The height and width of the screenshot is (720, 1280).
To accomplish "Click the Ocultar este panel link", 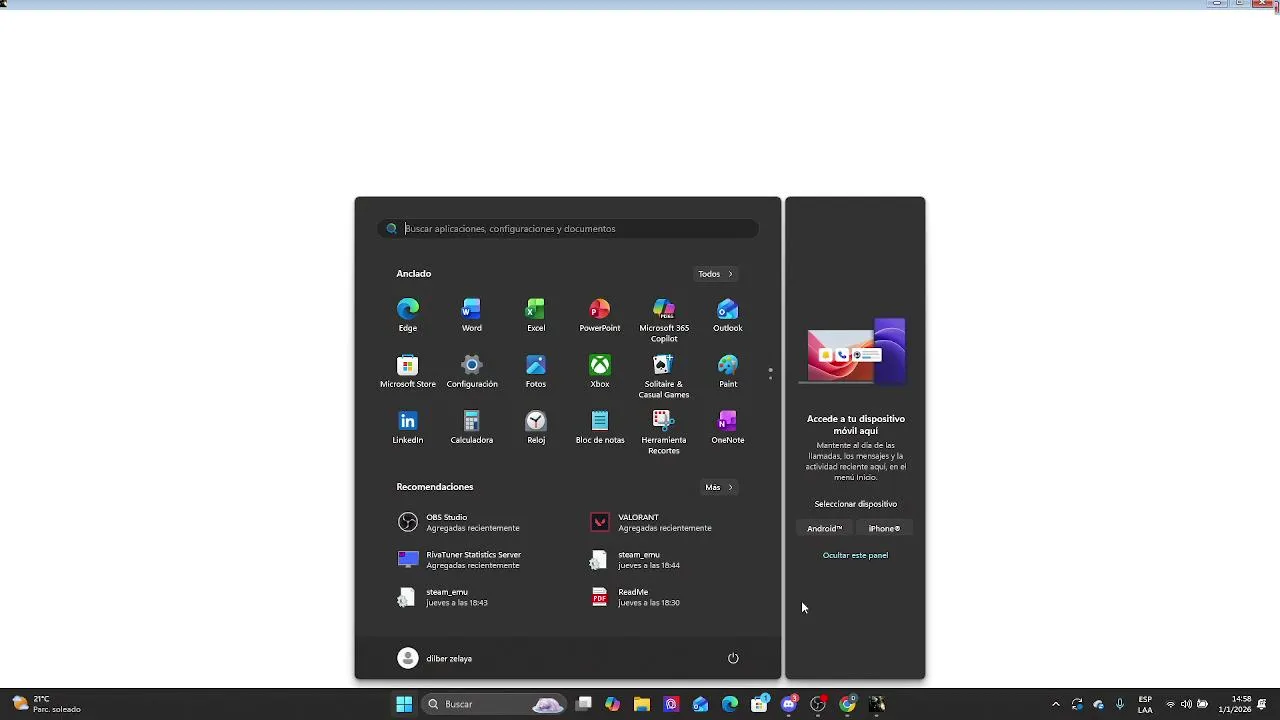I will [x=855, y=555].
